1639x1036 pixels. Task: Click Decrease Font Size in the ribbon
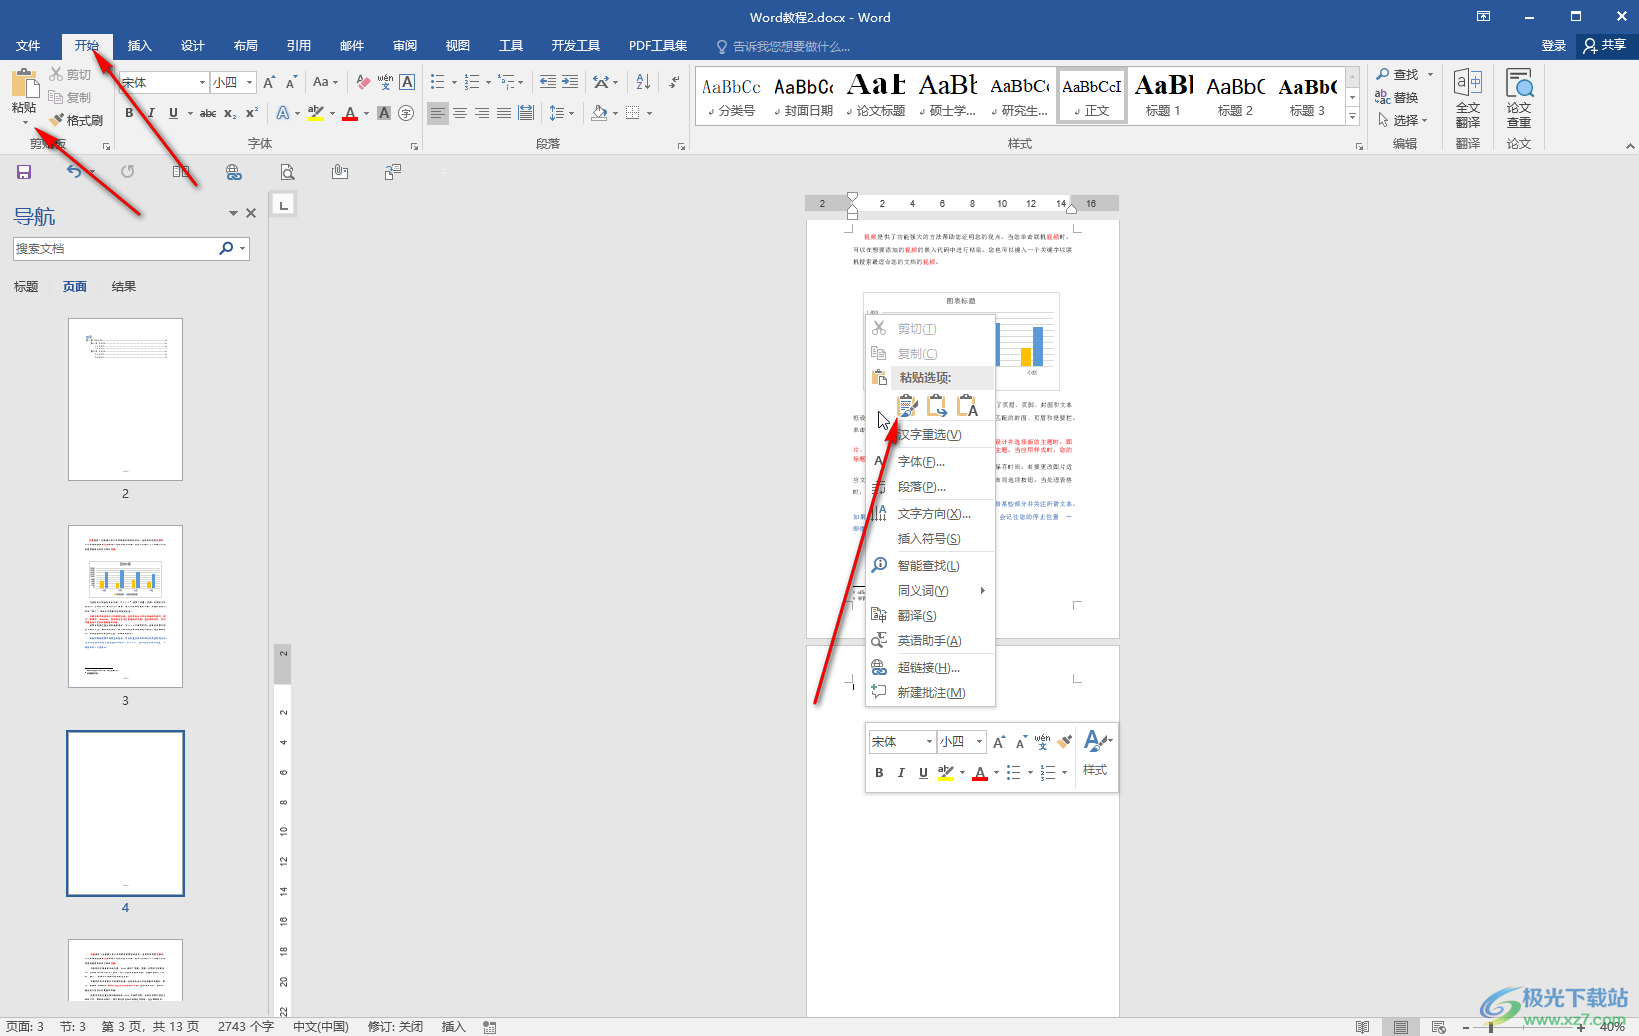coord(291,82)
